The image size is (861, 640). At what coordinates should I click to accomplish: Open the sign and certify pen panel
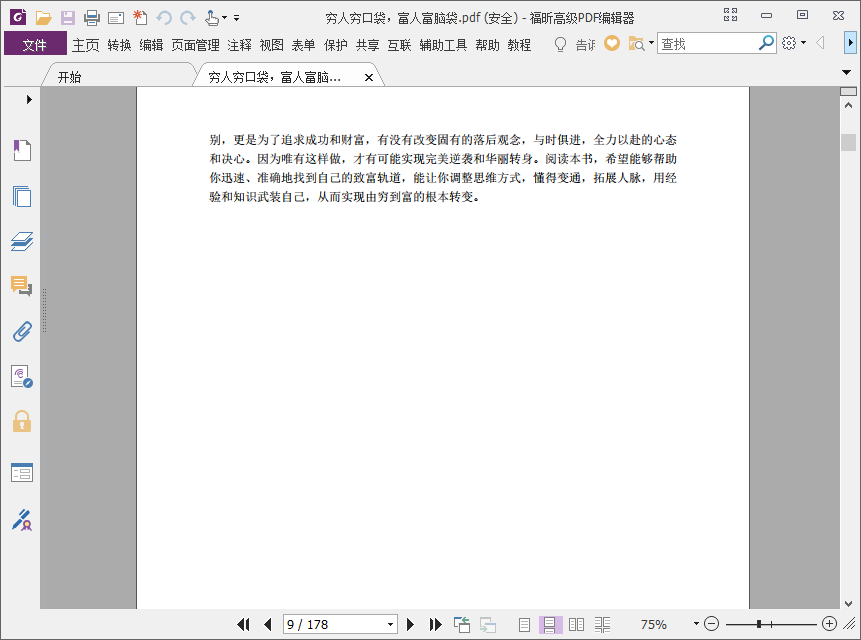coord(22,520)
